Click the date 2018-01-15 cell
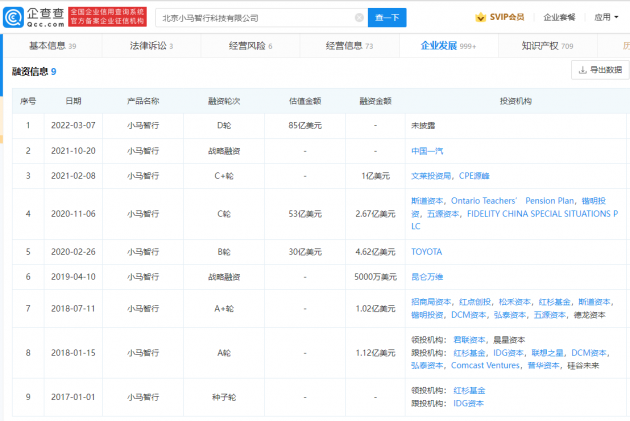 73,353
